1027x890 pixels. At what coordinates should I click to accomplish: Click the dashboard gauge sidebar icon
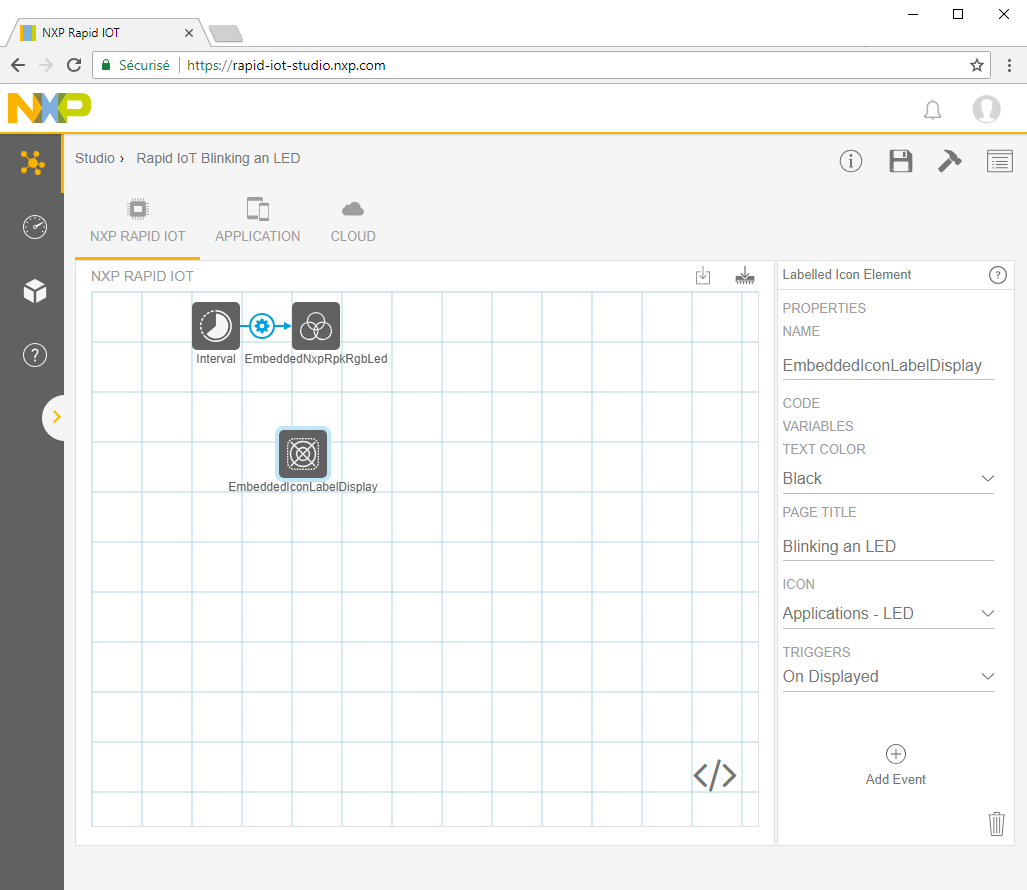coord(34,227)
